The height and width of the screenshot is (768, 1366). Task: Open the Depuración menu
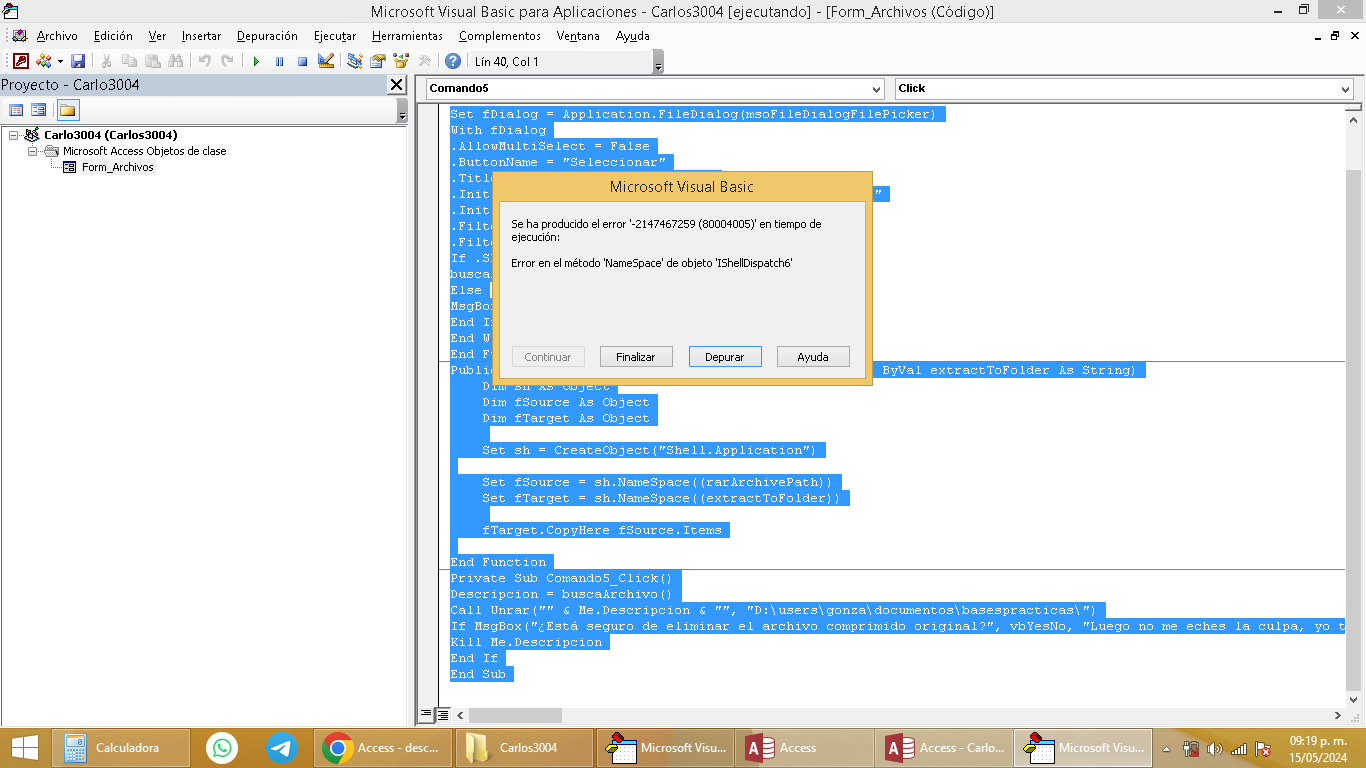[267, 36]
